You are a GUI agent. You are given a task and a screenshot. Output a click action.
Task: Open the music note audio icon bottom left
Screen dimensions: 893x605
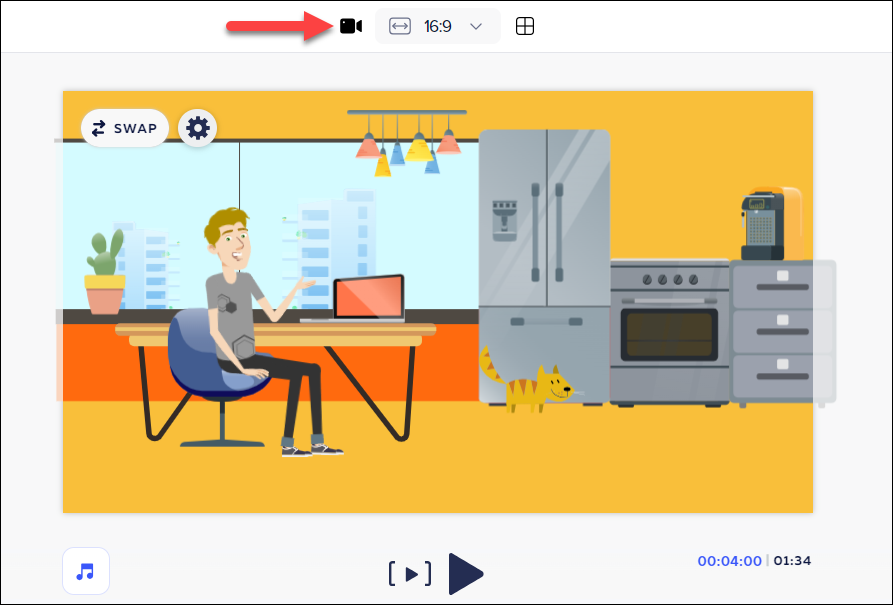coord(85,571)
